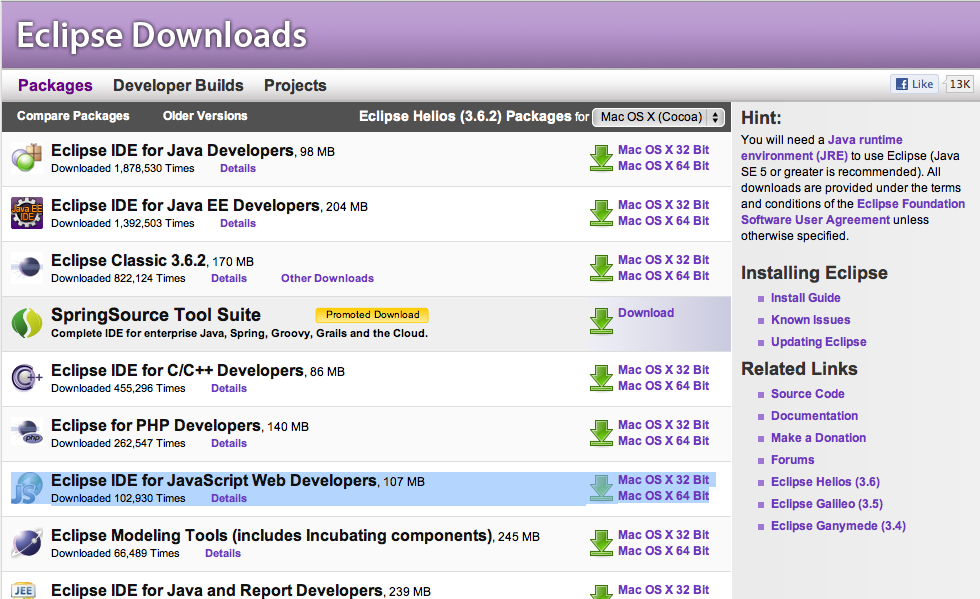Click green download arrow for Java EE Developers
Screen dimensions: 980x599
[601, 213]
